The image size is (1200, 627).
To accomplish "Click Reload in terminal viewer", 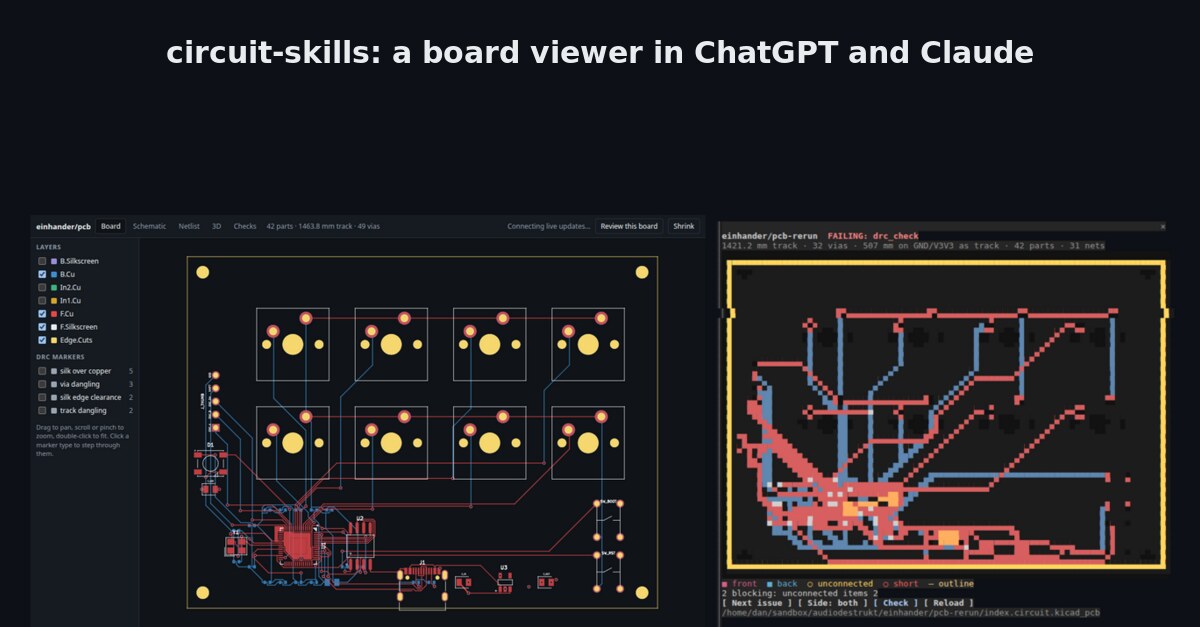I will pyautogui.click(x=948, y=603).
